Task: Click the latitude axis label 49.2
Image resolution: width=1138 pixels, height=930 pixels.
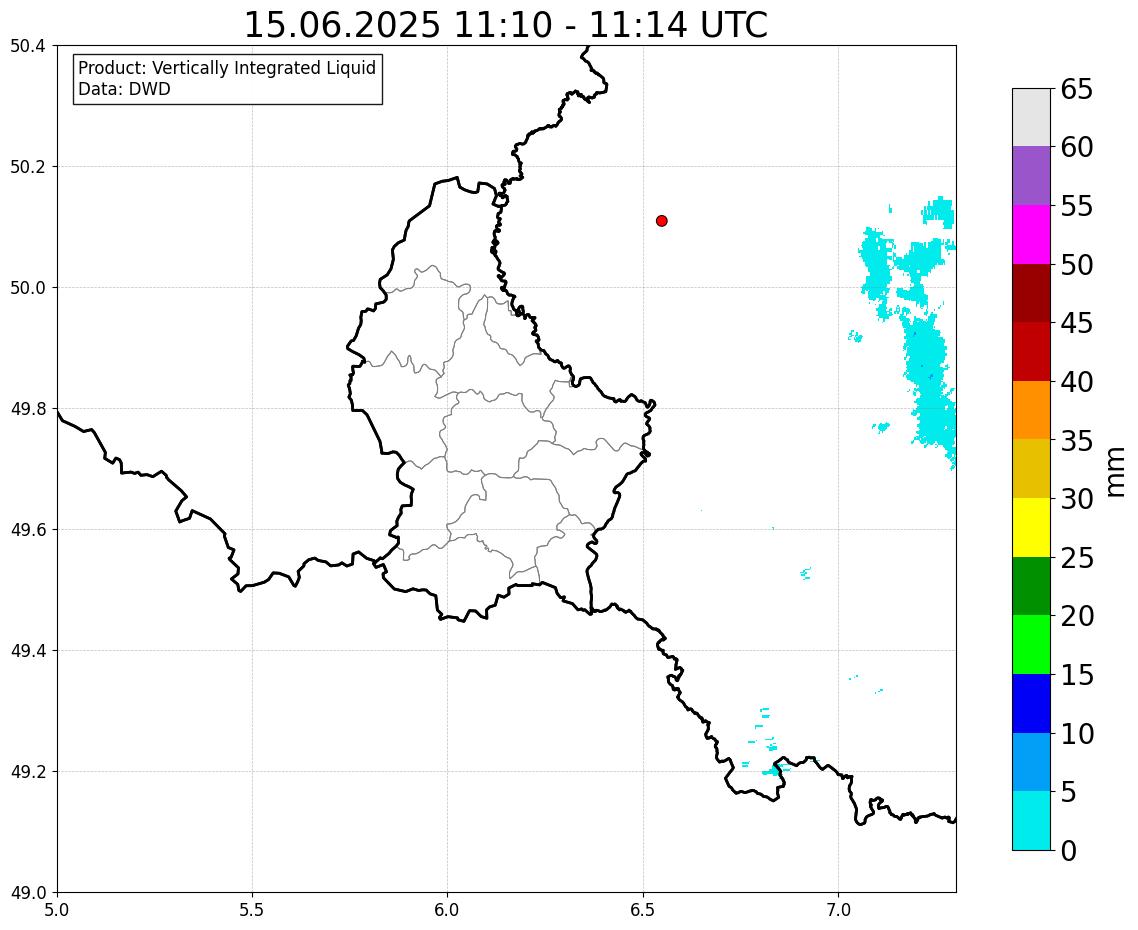Action: pos(28,772)
